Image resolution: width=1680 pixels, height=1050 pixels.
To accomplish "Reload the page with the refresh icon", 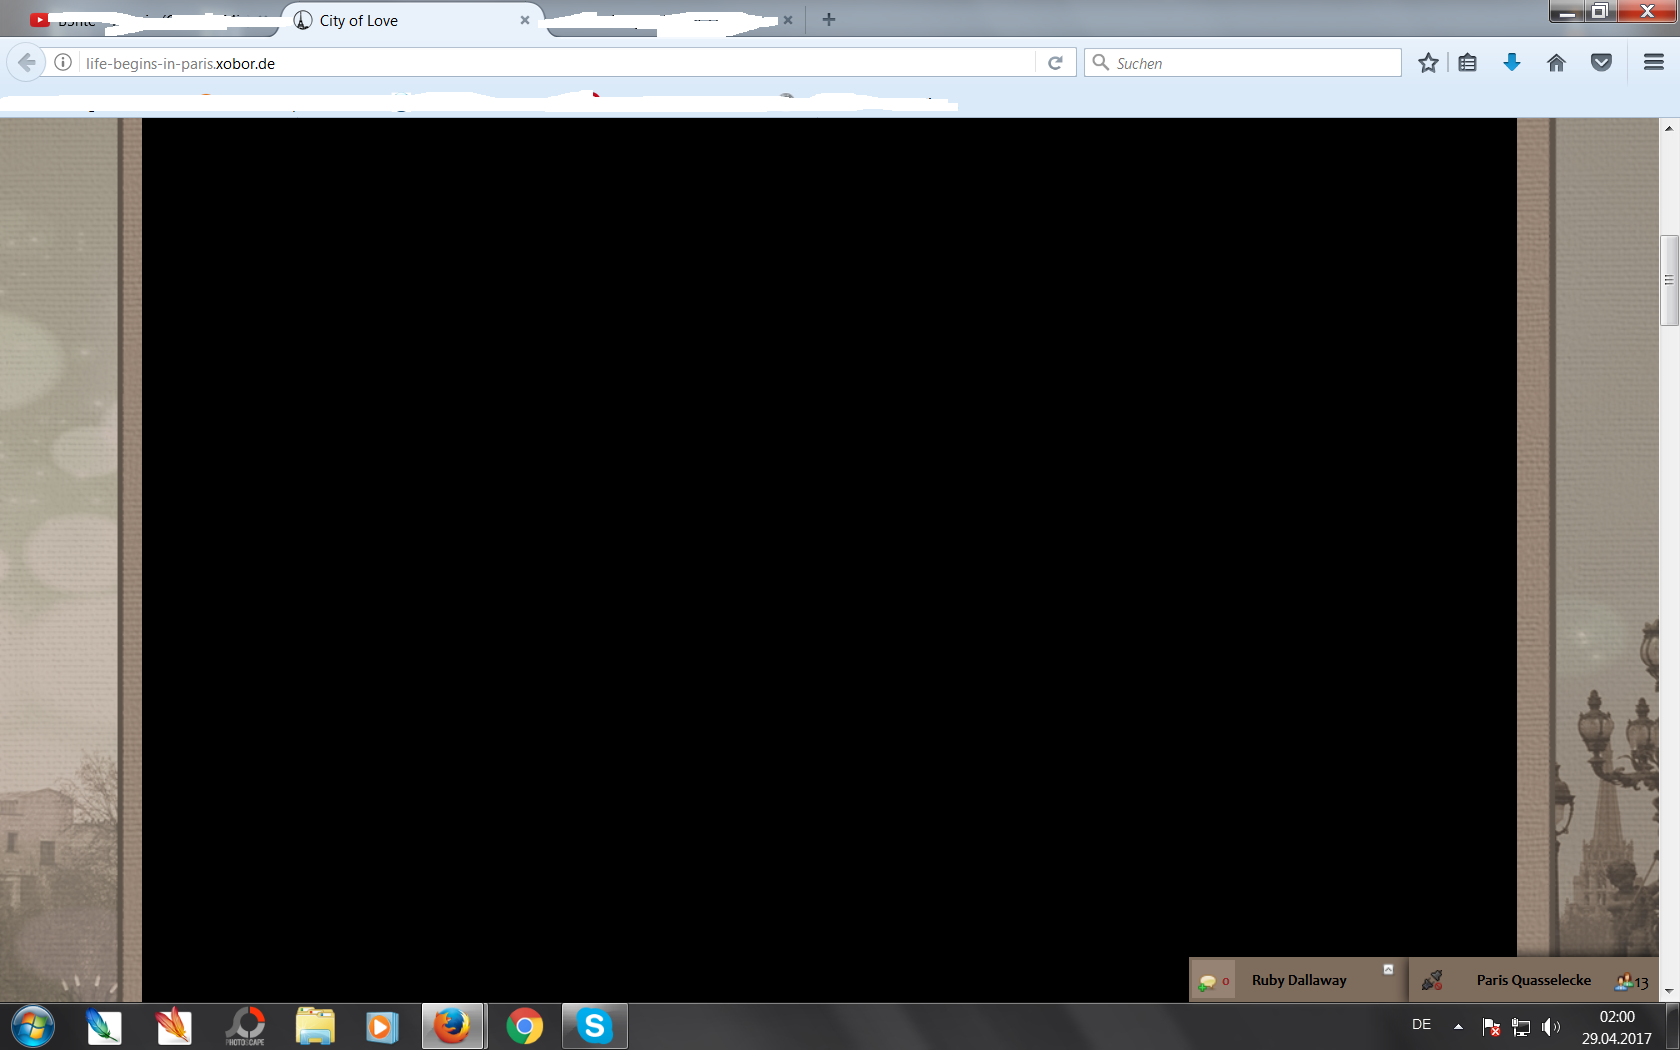I will tap(1055, 63).
